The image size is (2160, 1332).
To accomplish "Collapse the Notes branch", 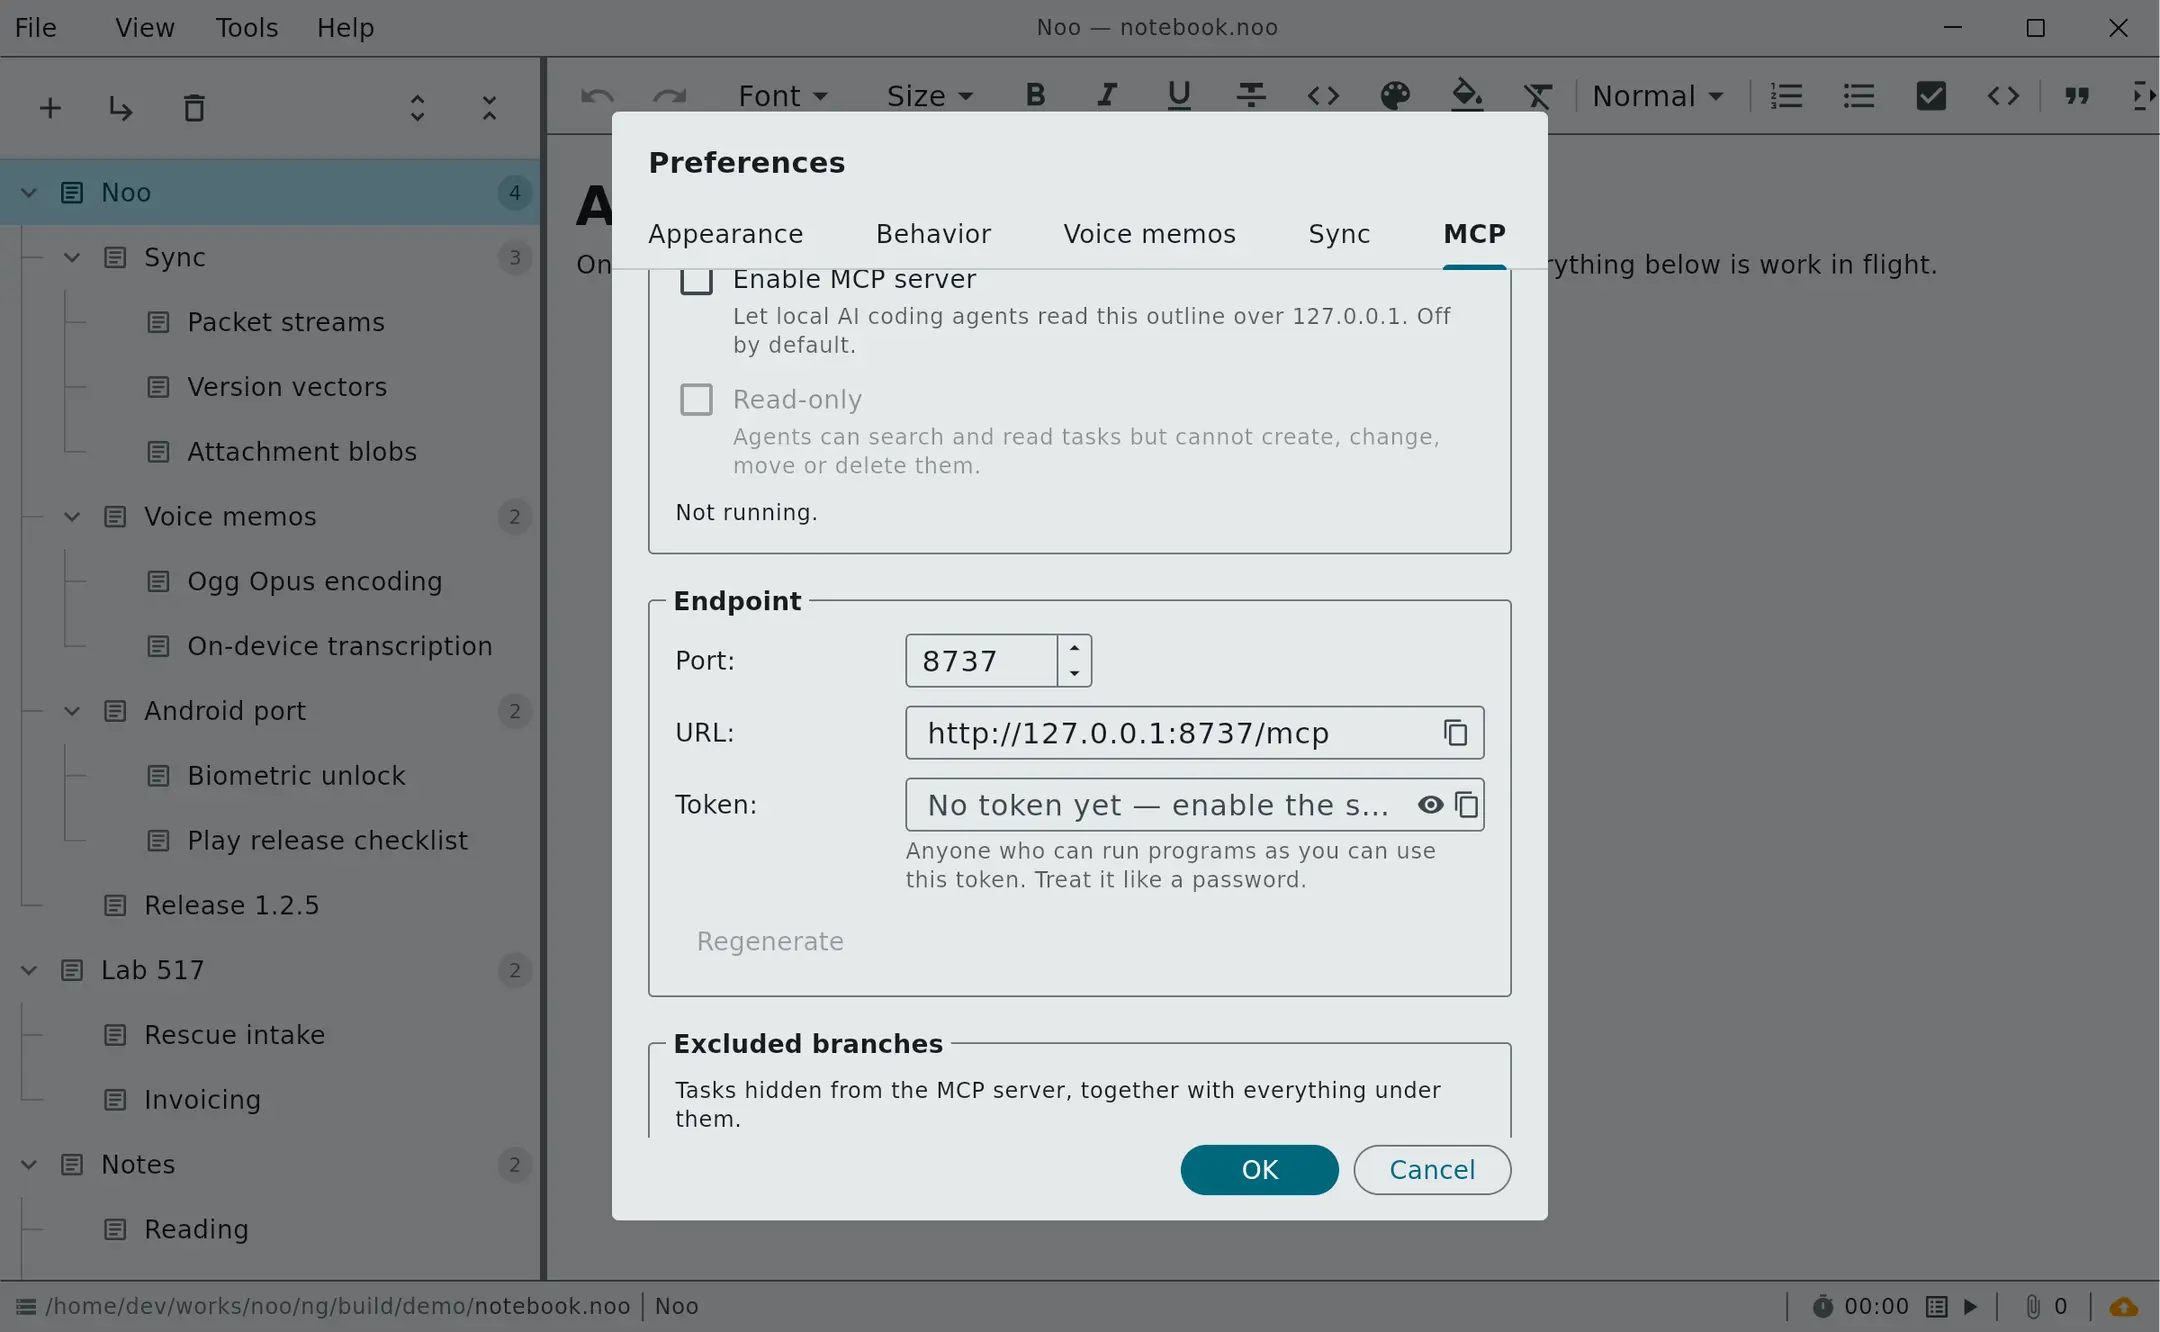I will (x=29, y=1164).
